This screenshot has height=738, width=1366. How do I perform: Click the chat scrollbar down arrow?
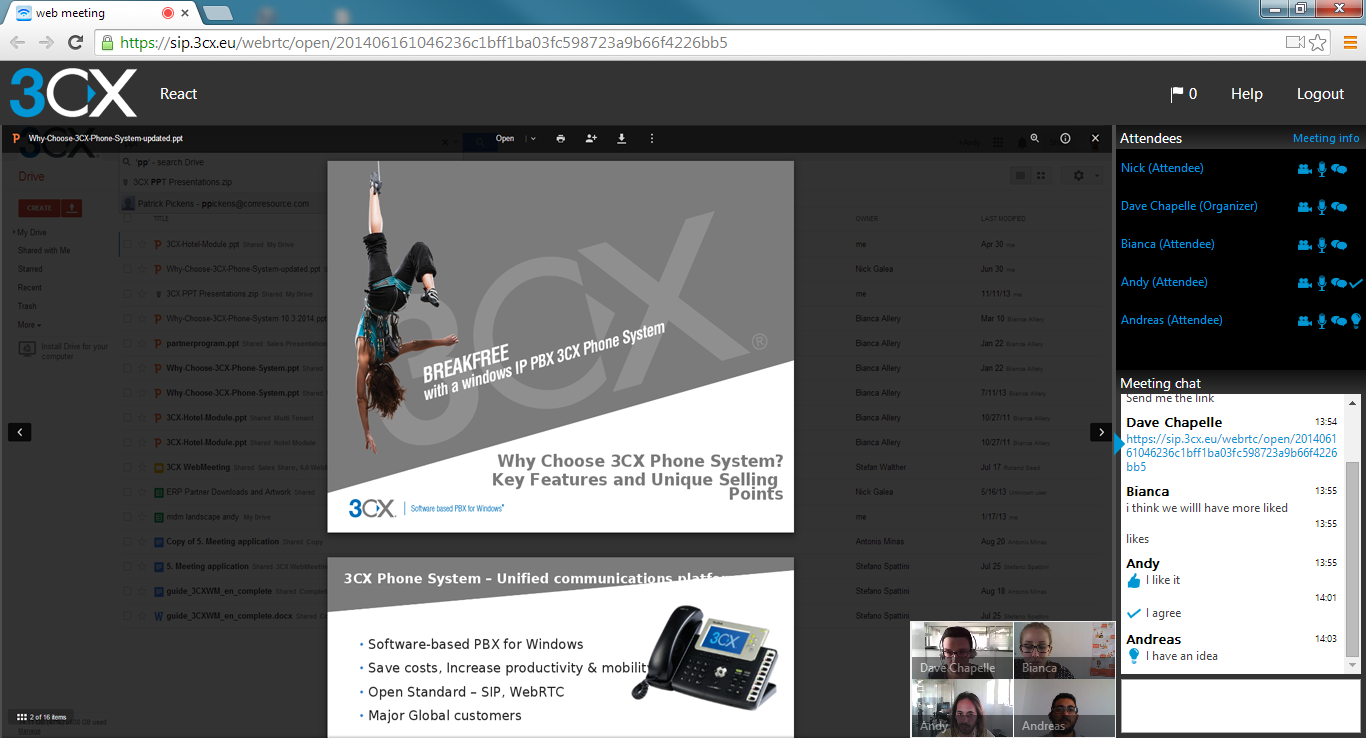pyautogui.click(x=1354, y=665)
